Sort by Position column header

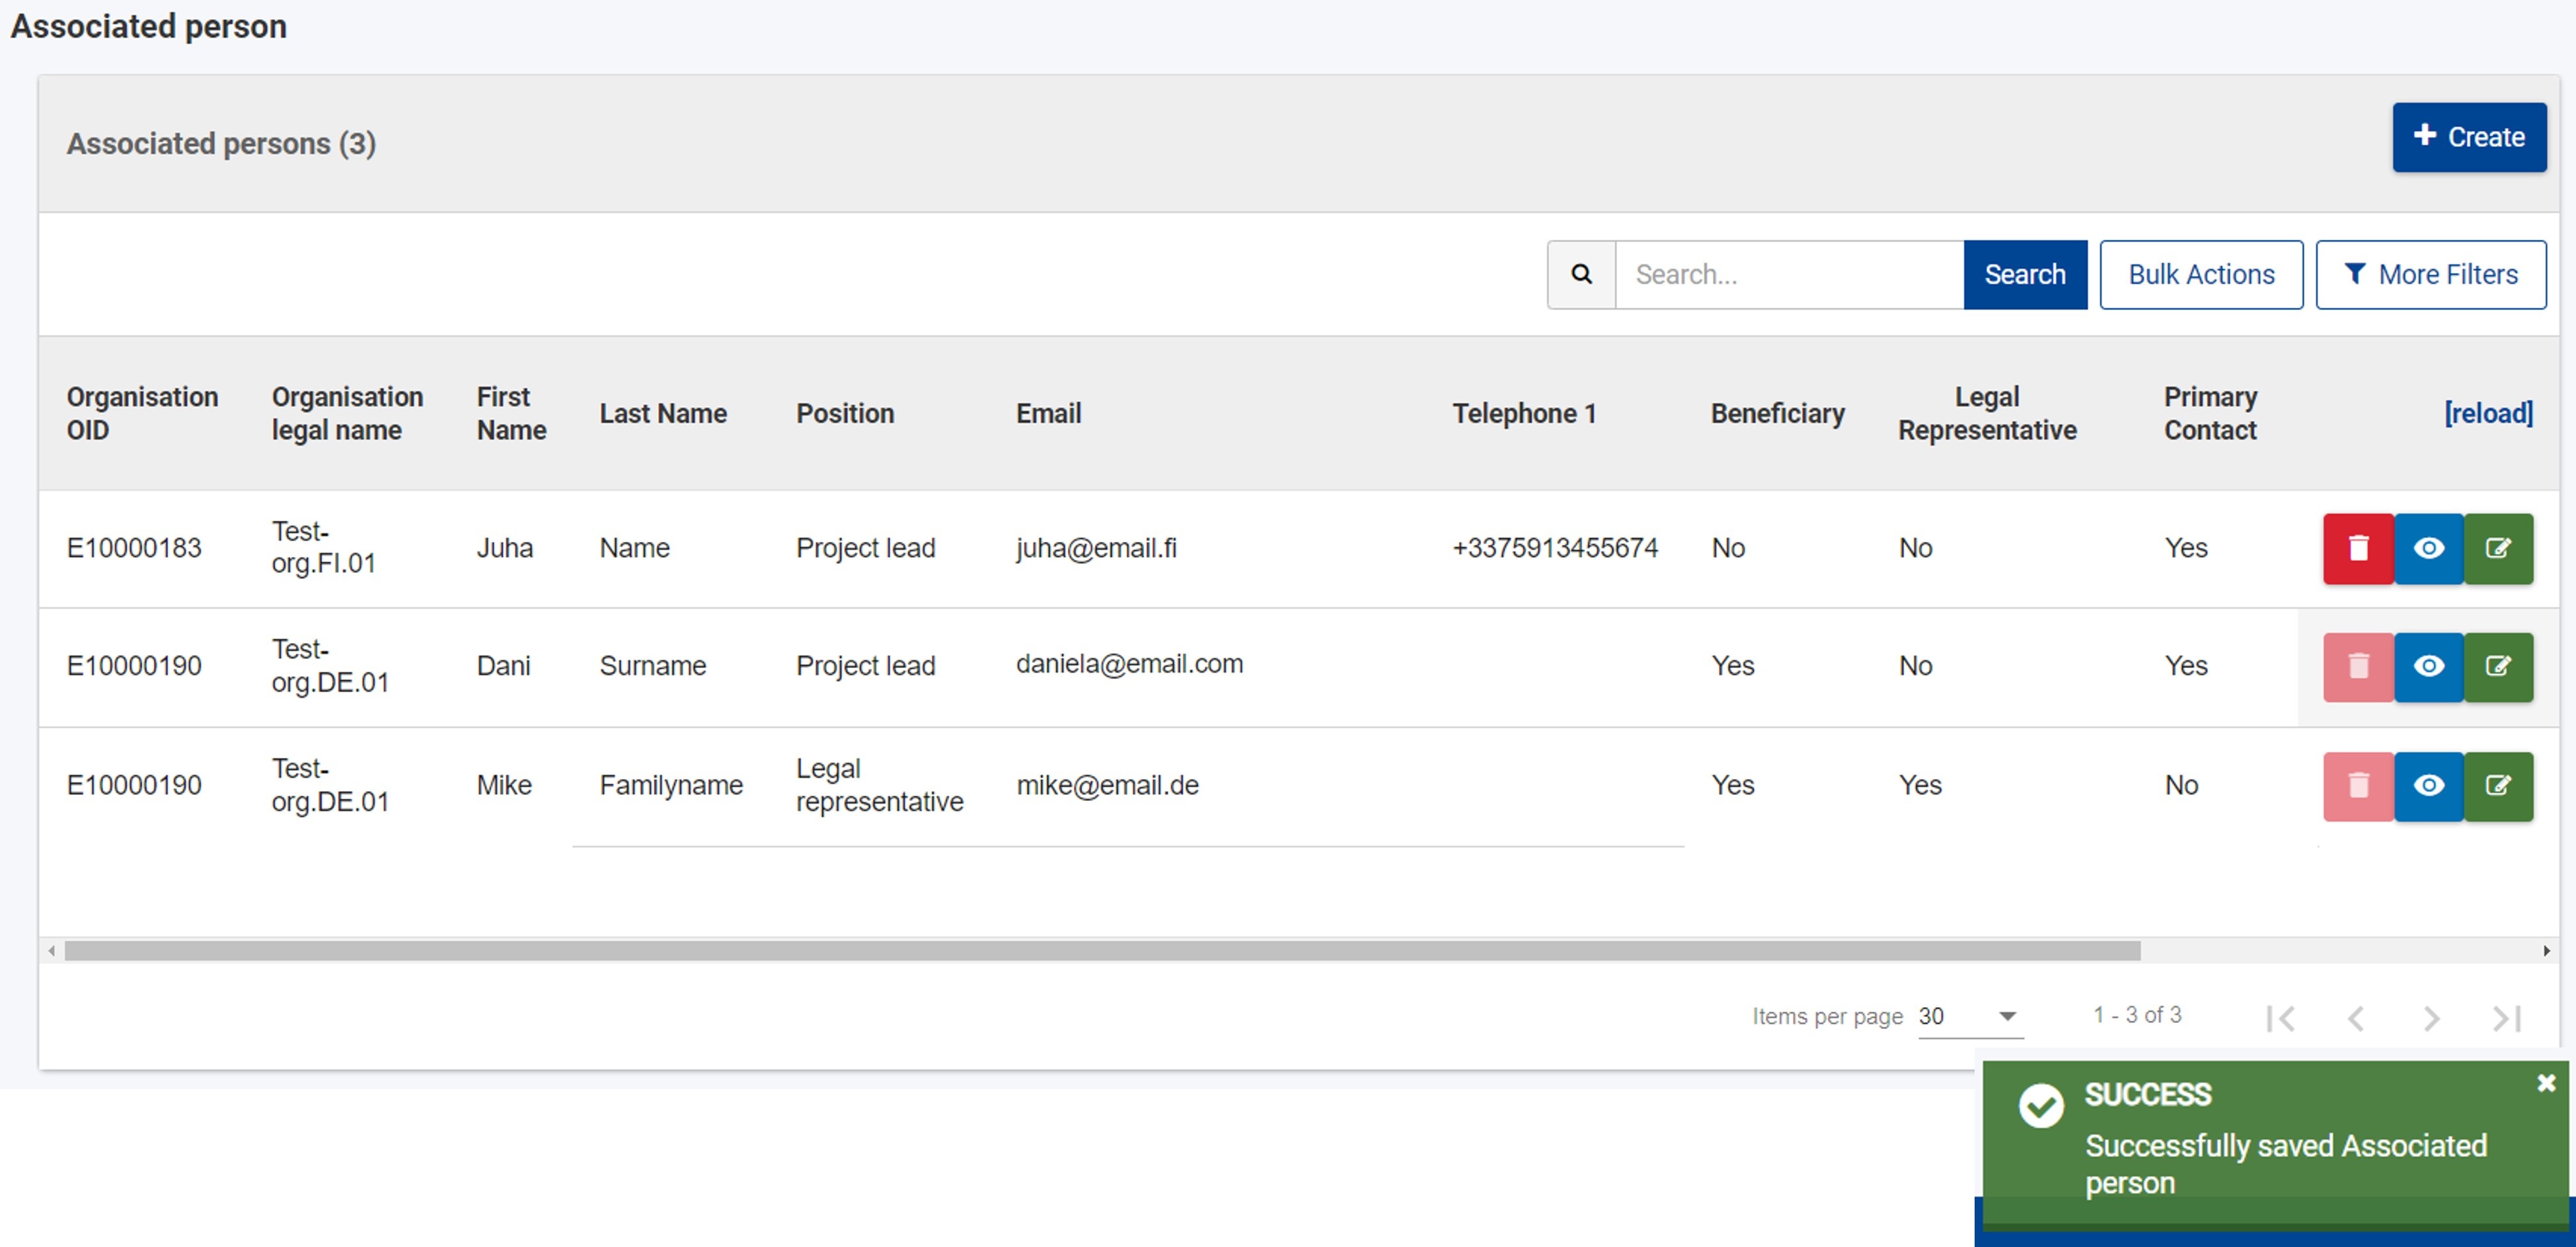[x=845, y=413]
